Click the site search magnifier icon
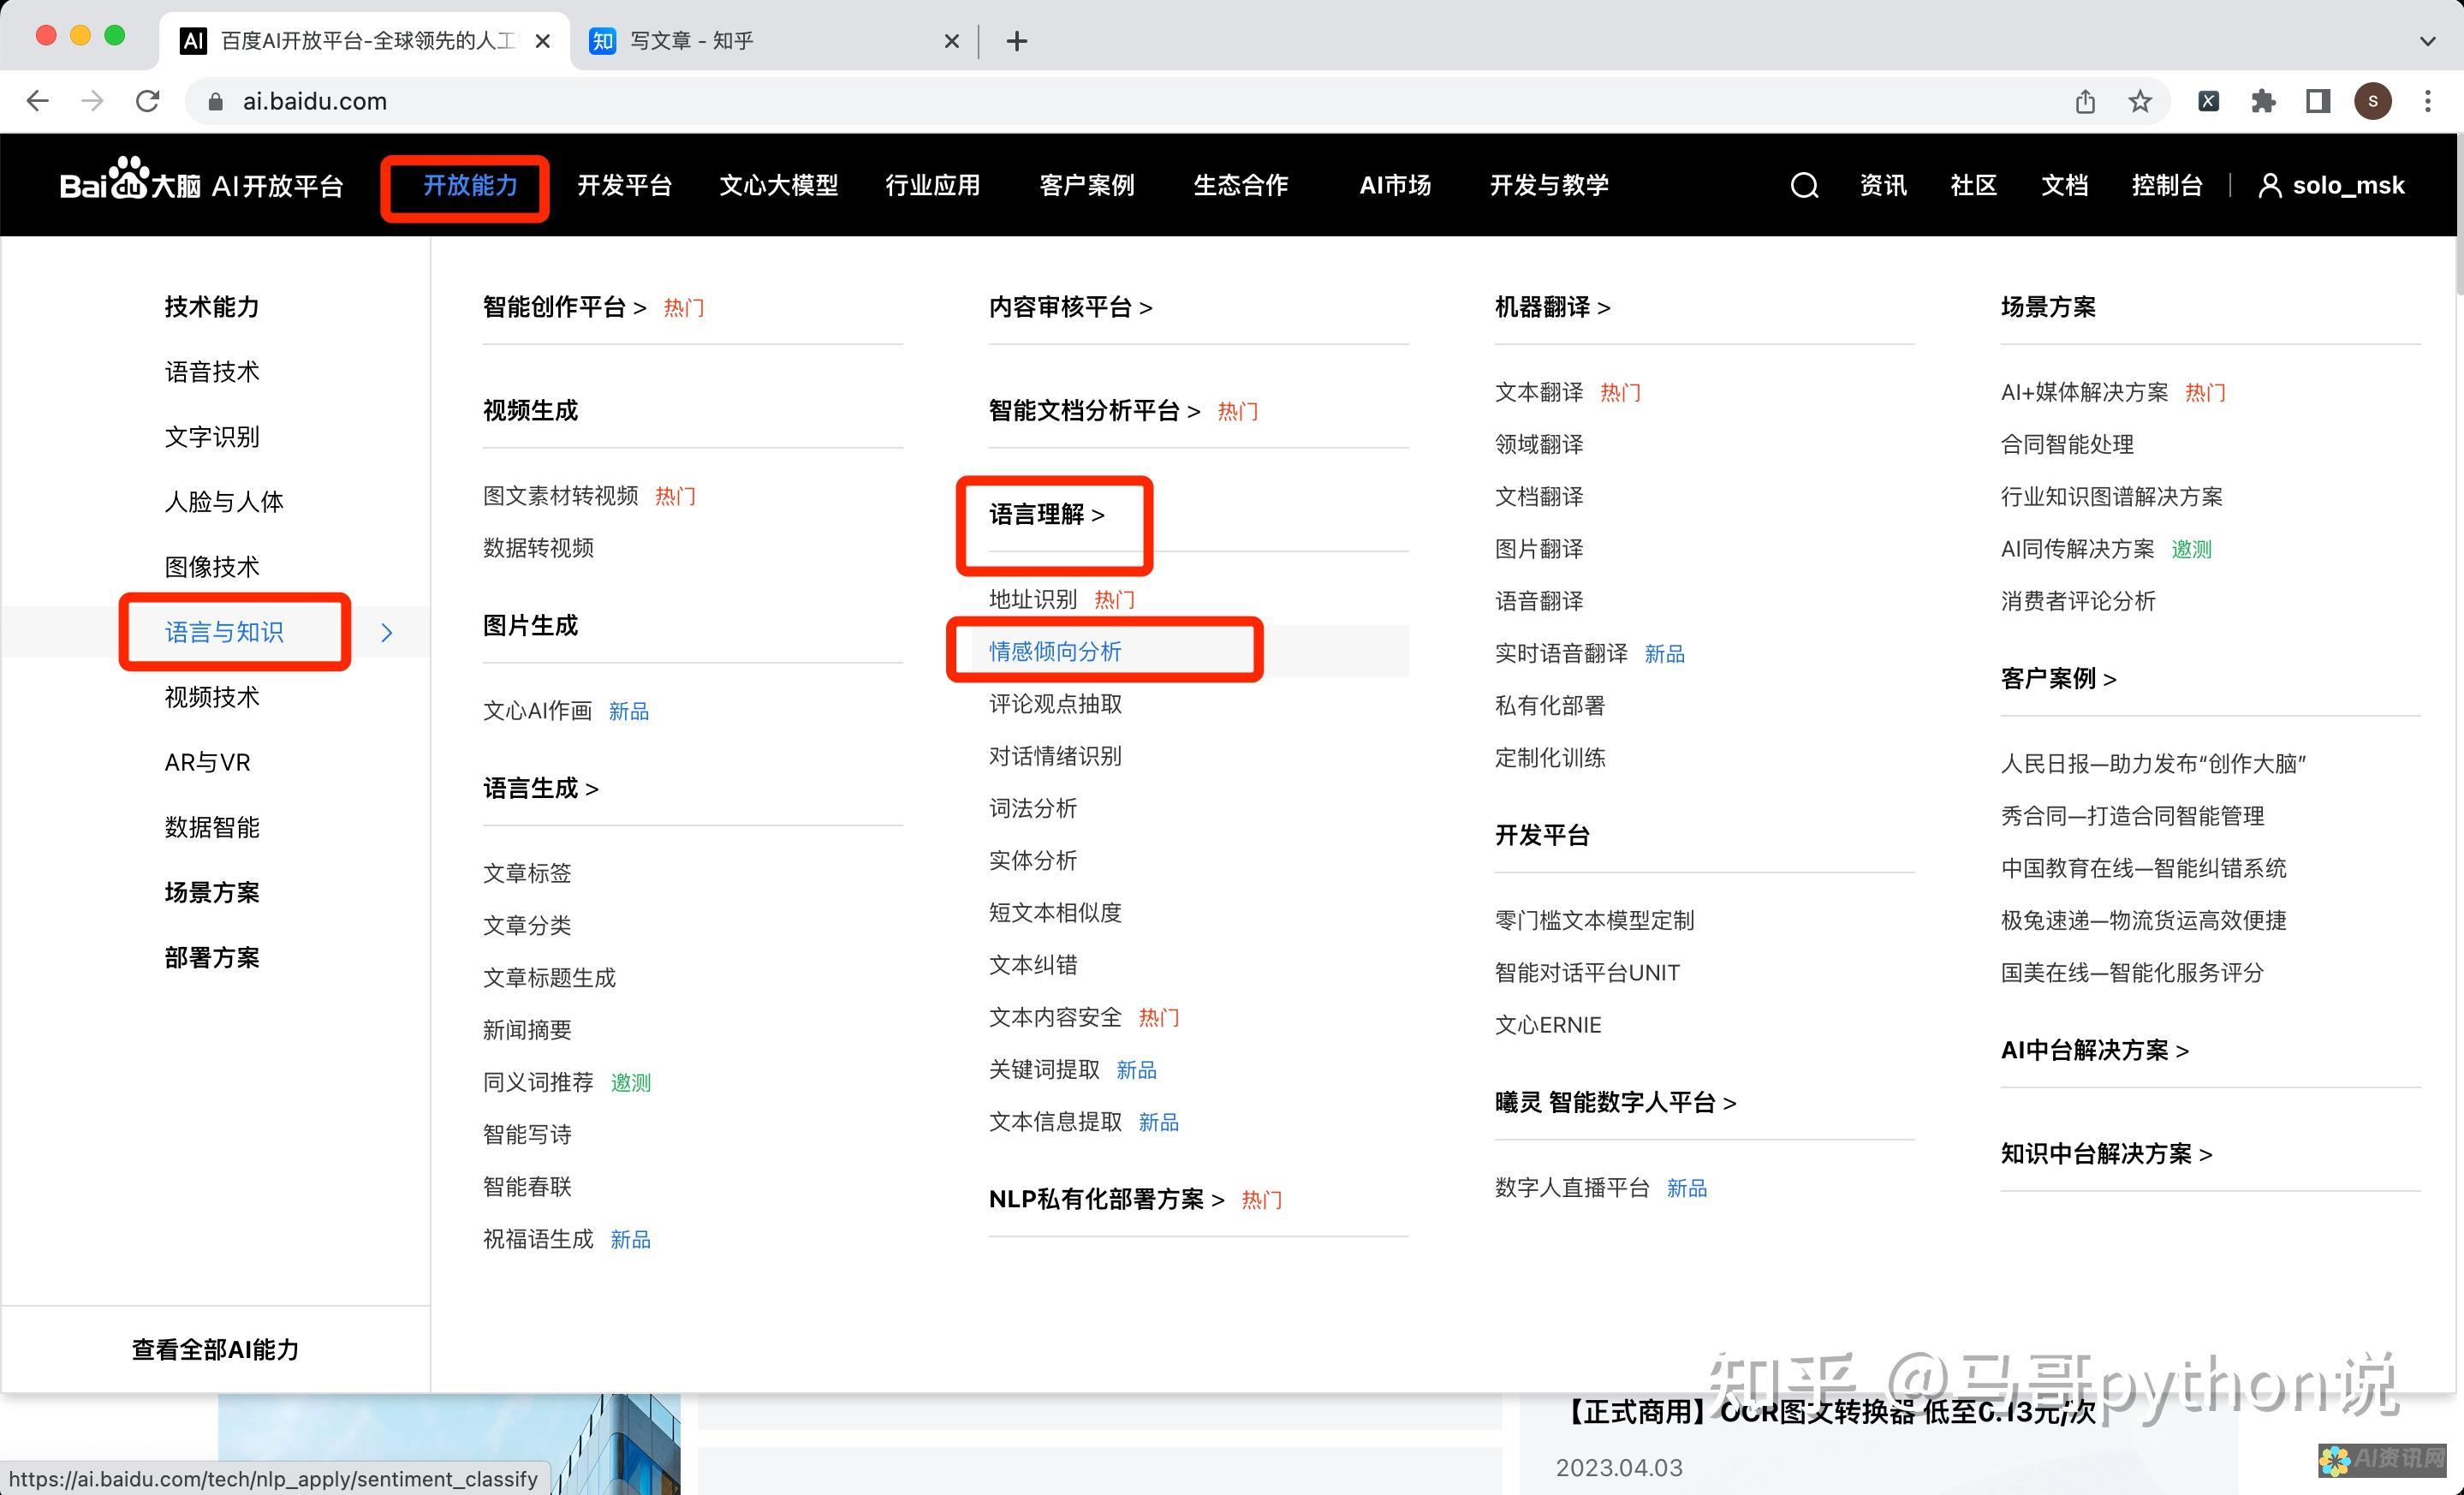 (1804, 185)
